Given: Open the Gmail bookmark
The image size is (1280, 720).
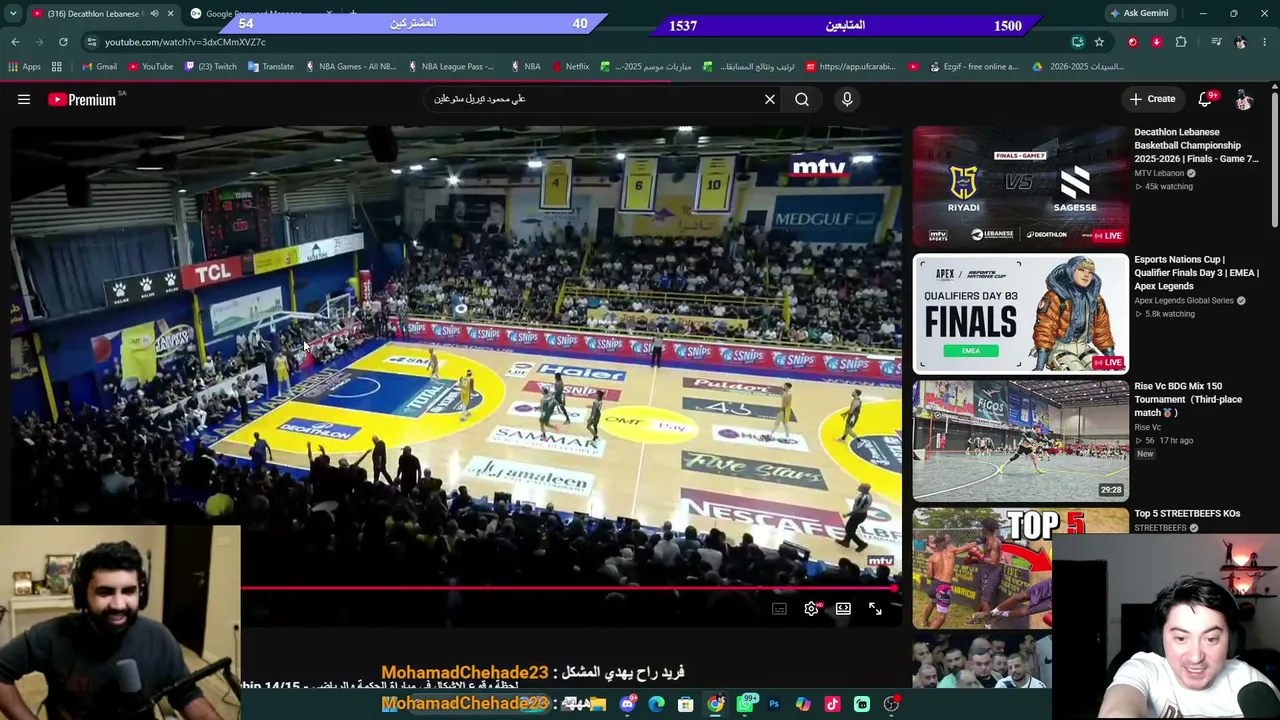Looking at the screenshot, I should [99, 67].
